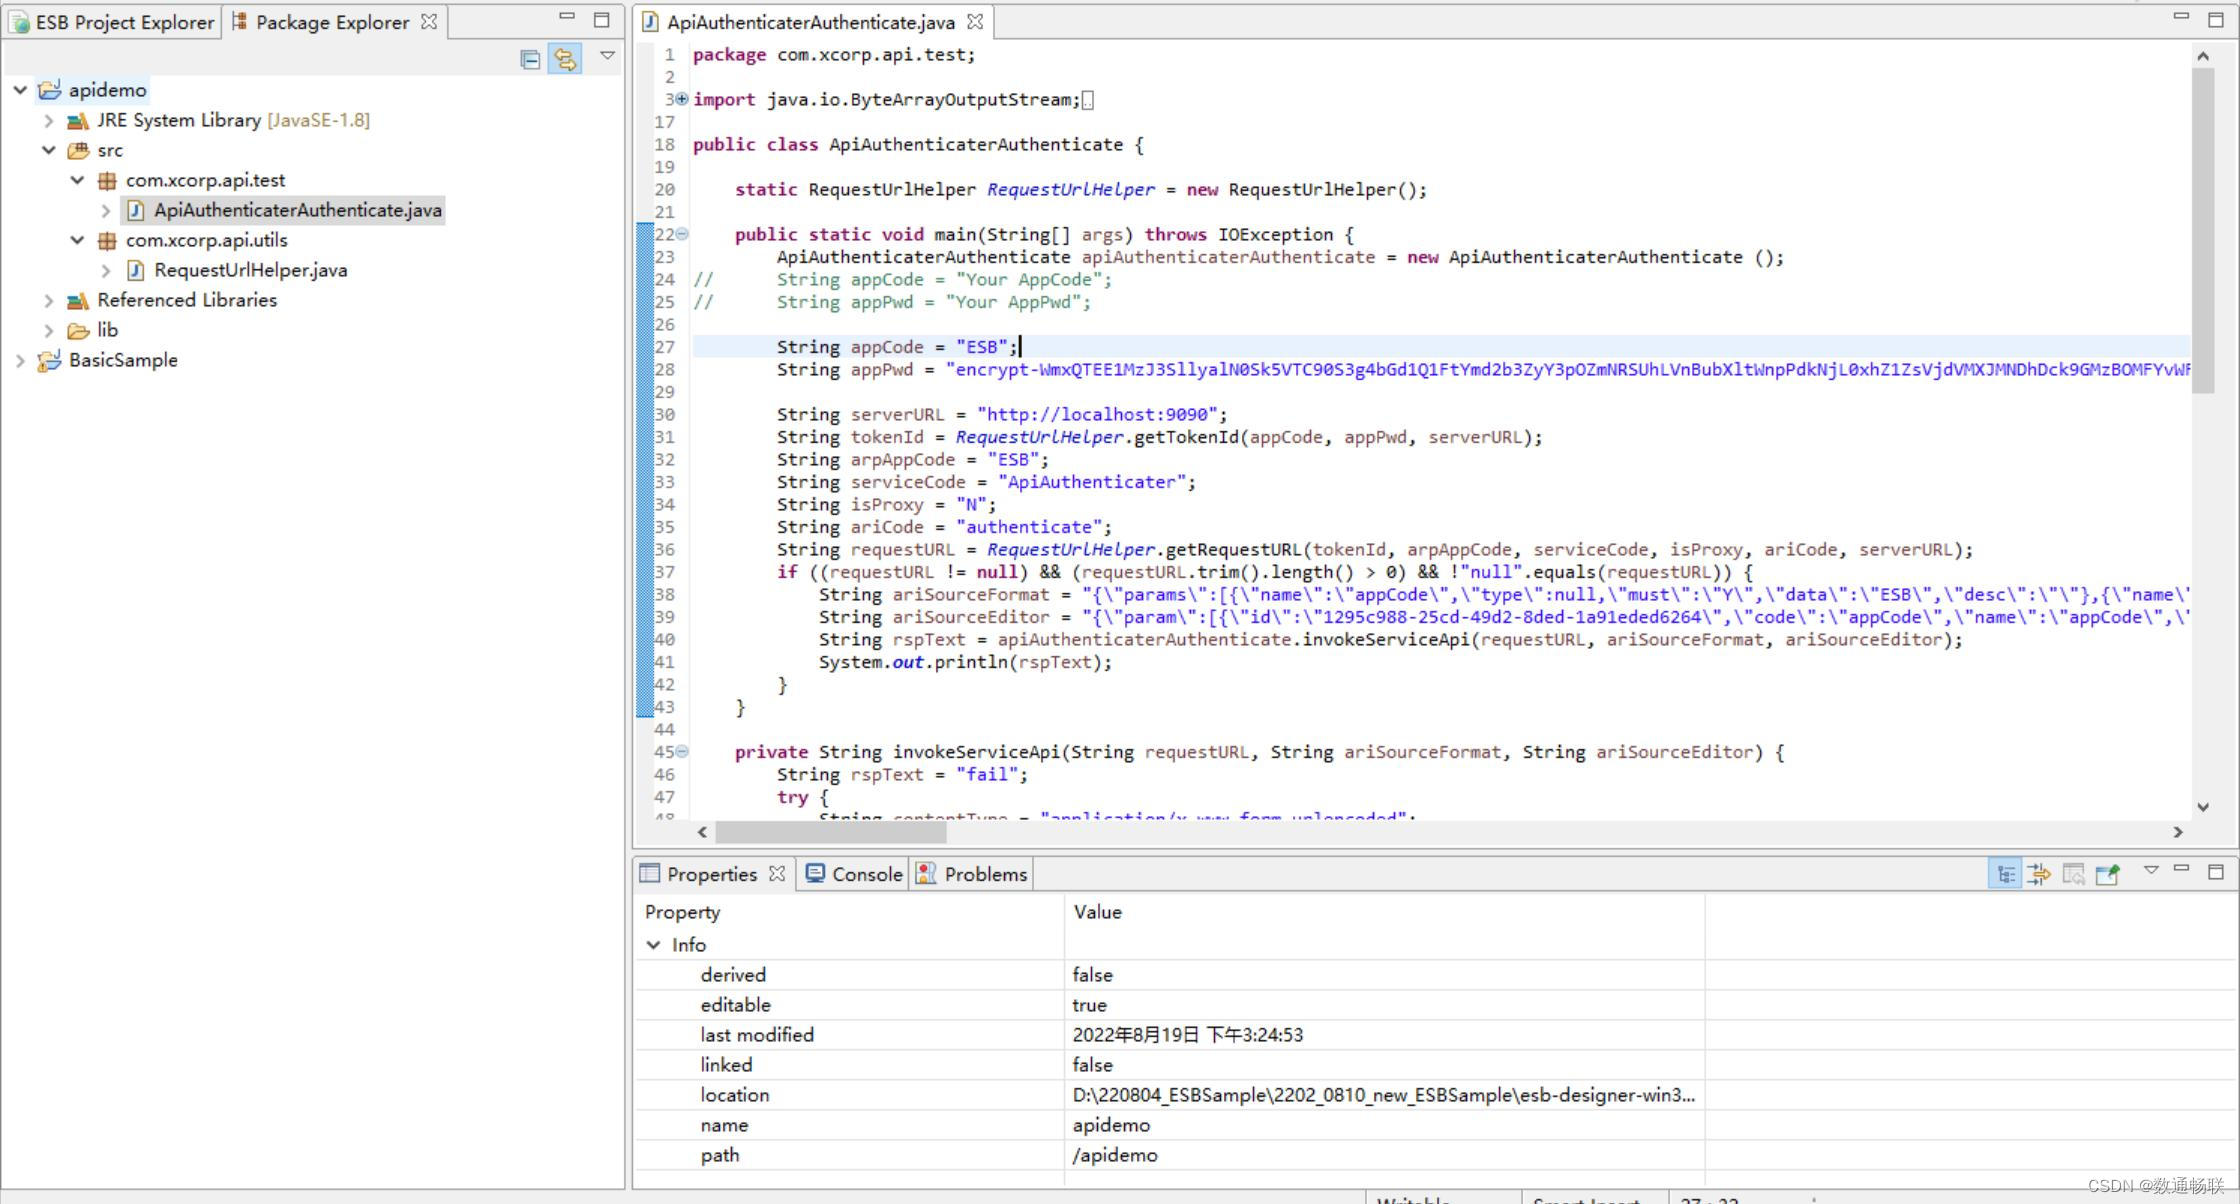Click Restore Default Value icon in Properties
This screenshot has height=1204, width=2240.
pyautogui.click(x=2073, y=874)
